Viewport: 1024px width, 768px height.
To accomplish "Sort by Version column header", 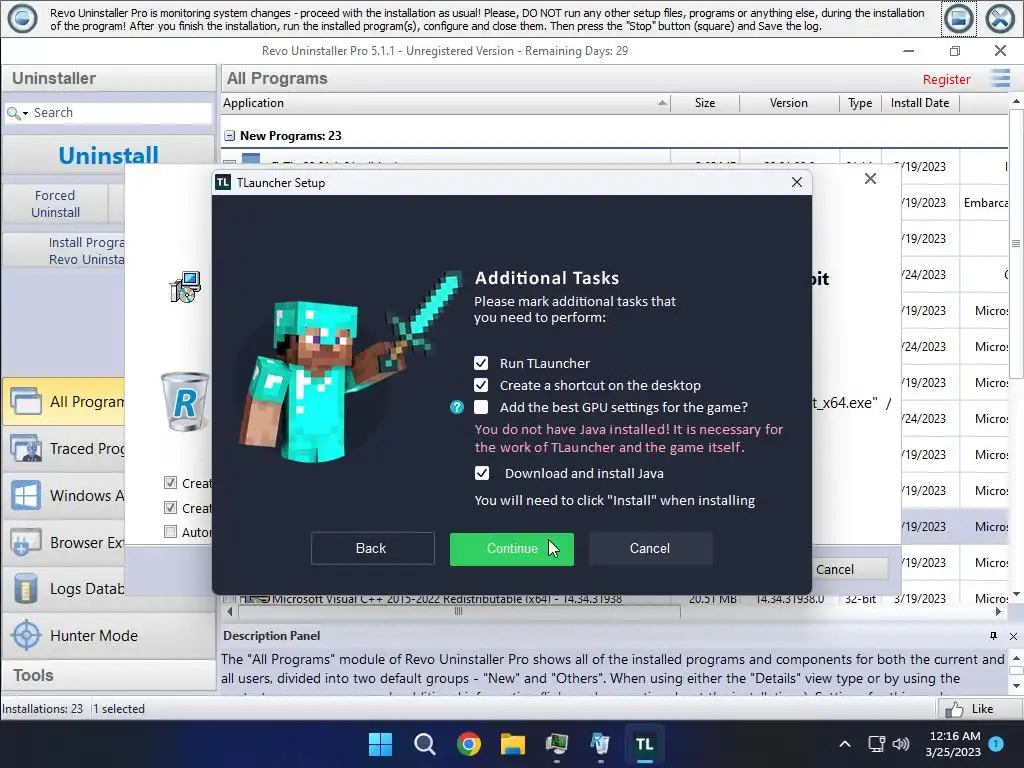I will [x=788, y=103].
